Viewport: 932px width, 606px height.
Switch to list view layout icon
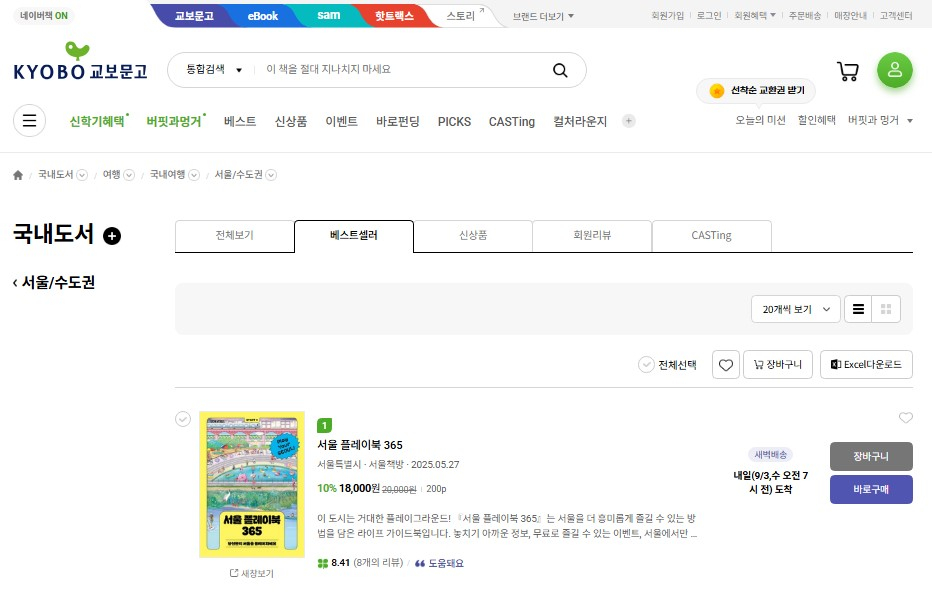[858, 310]
